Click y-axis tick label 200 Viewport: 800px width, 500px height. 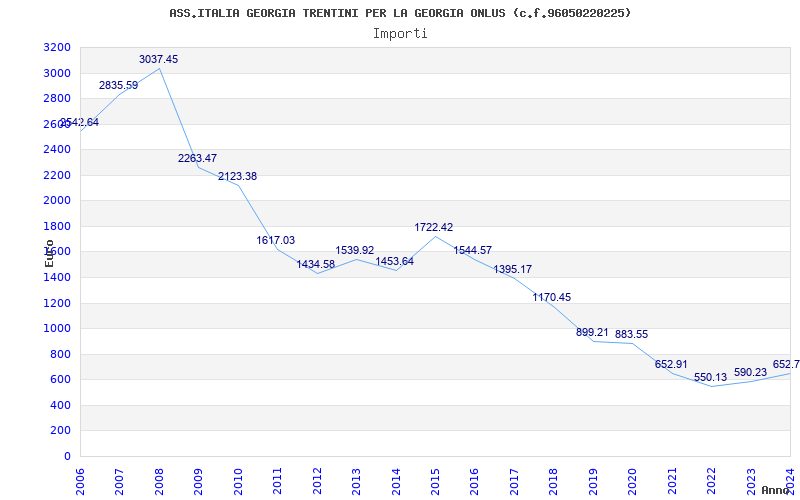pos(61,431)
